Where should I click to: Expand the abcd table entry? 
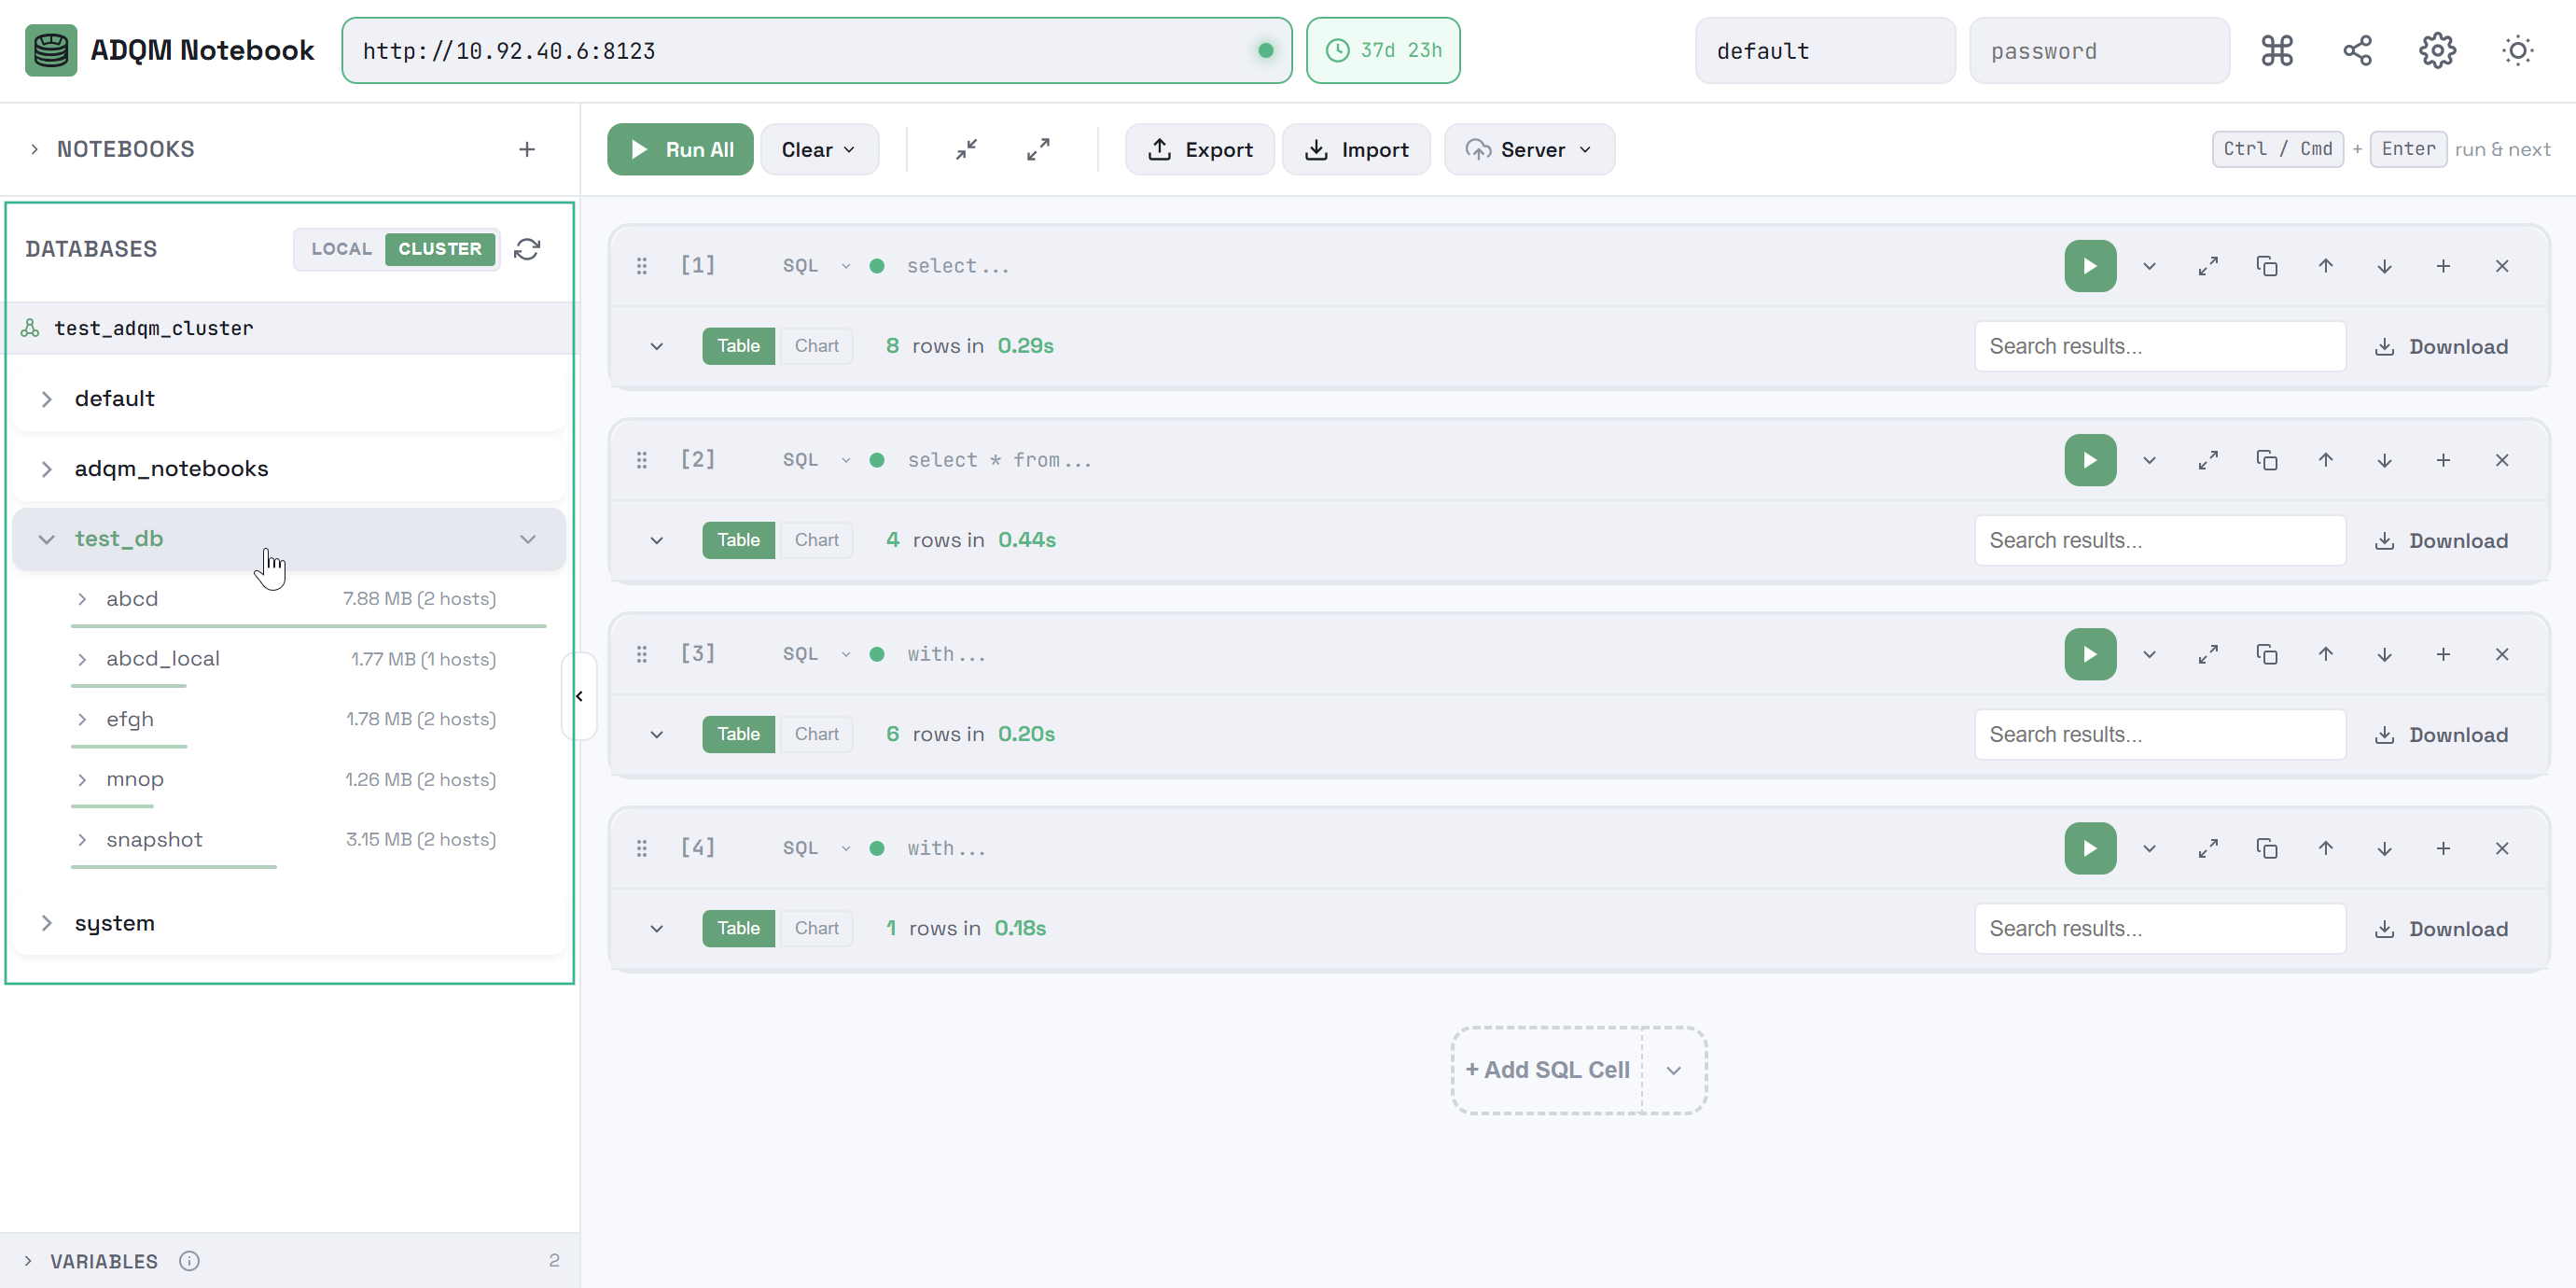coord(83,599)
